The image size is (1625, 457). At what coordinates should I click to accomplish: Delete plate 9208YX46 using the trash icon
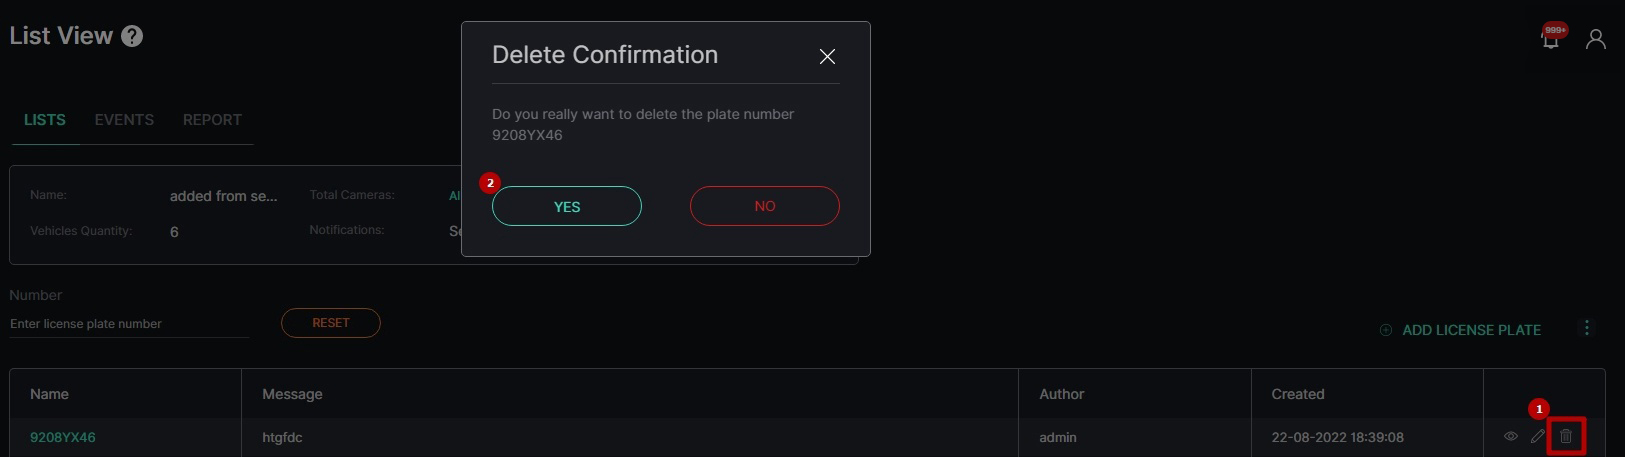tap(1566, 436)
